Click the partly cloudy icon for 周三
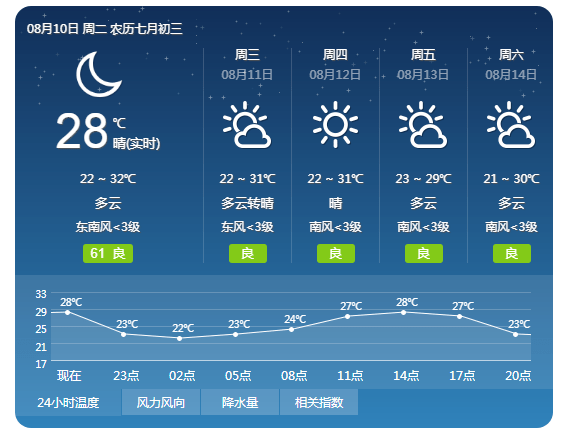 pyautogui.click(x=247, y=125)
